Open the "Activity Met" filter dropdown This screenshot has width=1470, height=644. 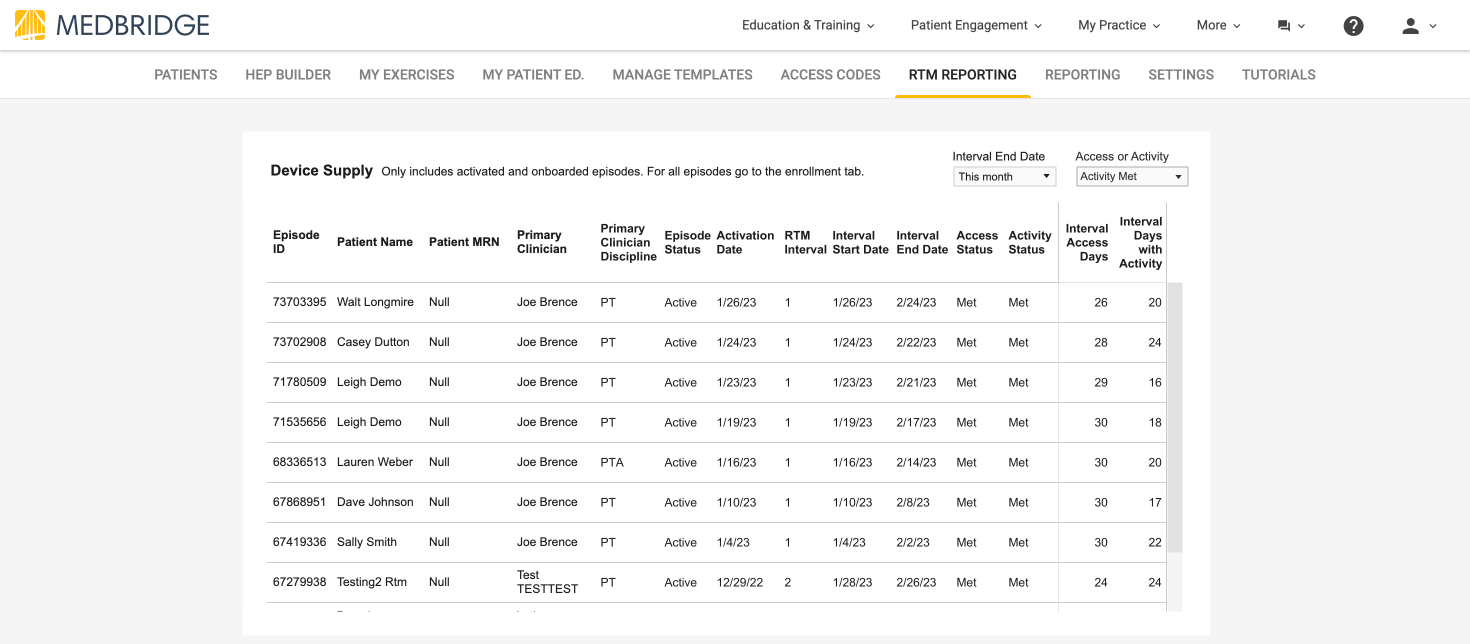(1131, 176)
